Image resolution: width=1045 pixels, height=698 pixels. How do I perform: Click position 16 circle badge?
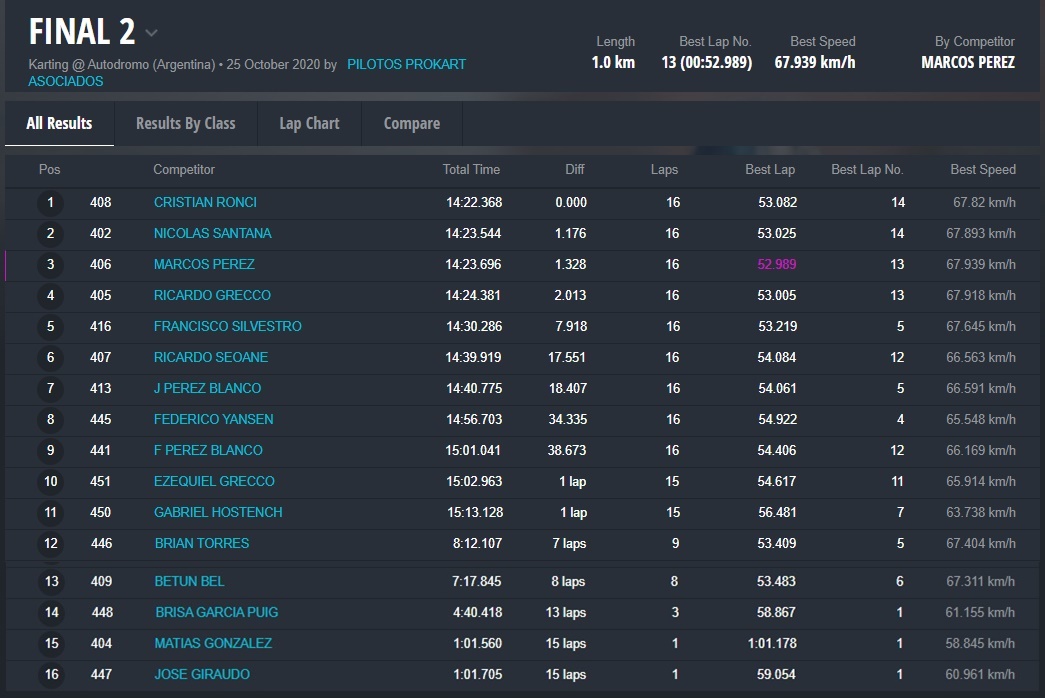pyautogui.click(x=51, y=675)
